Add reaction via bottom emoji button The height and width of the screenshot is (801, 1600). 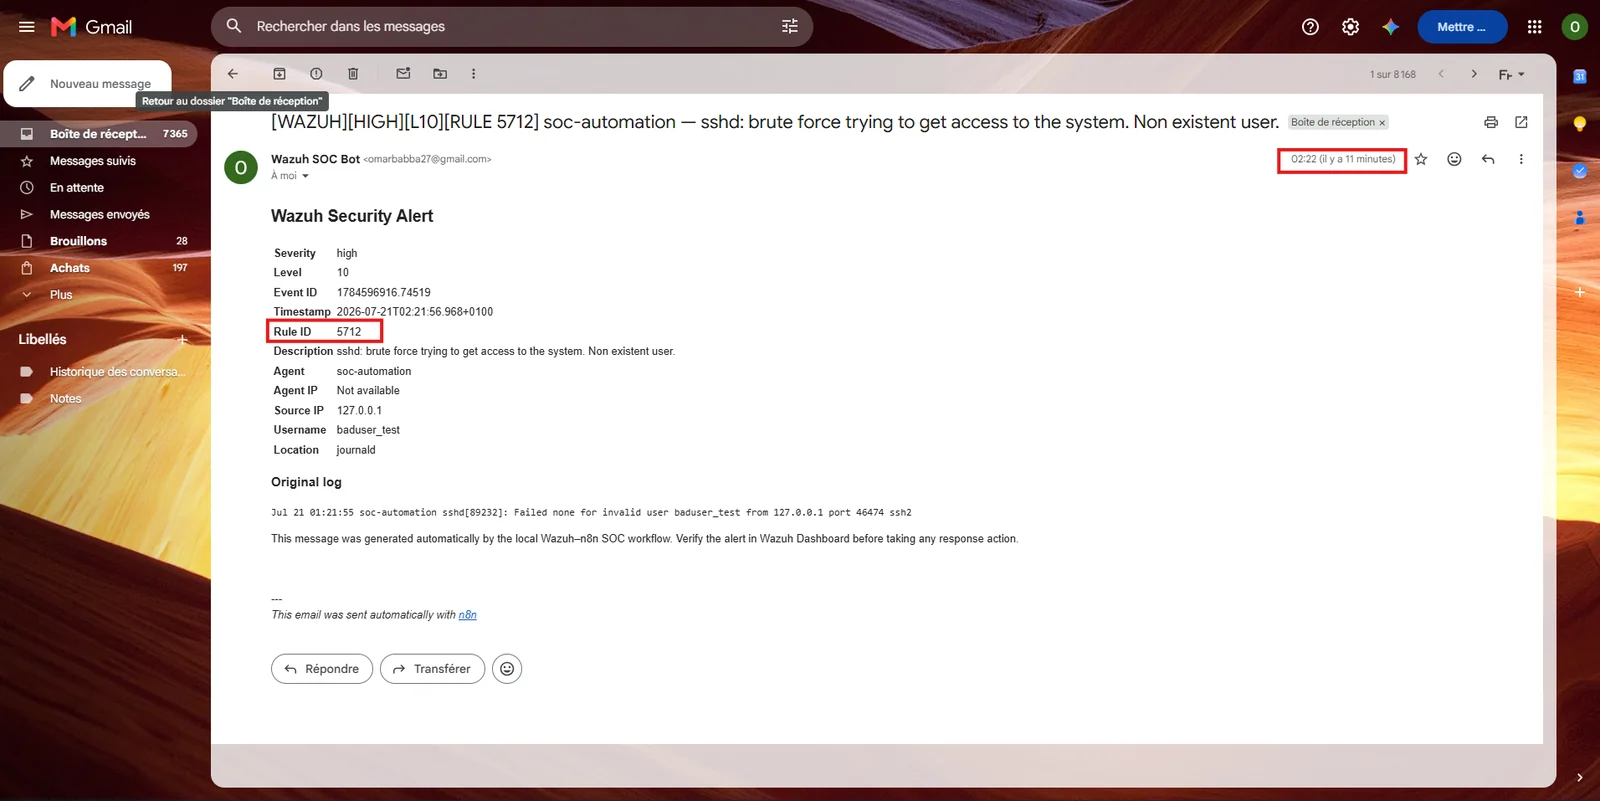point(507,669)
